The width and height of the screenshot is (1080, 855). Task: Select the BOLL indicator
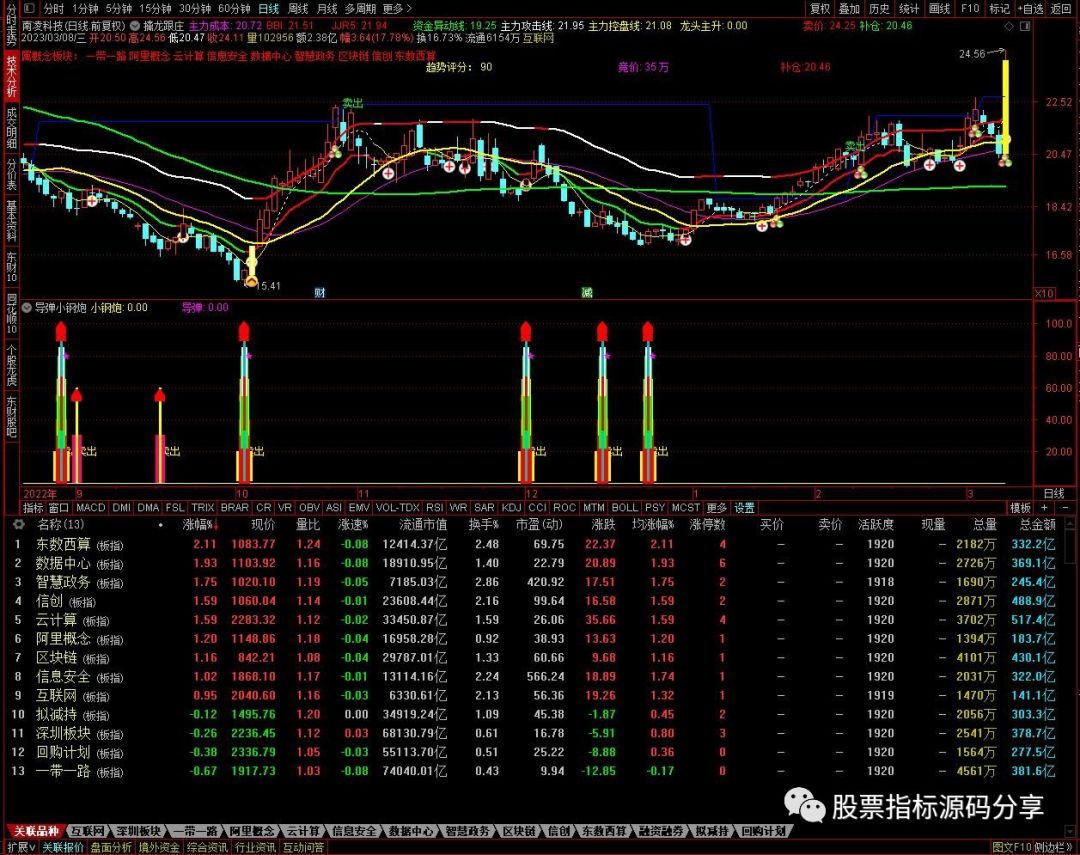click(625, 508)
